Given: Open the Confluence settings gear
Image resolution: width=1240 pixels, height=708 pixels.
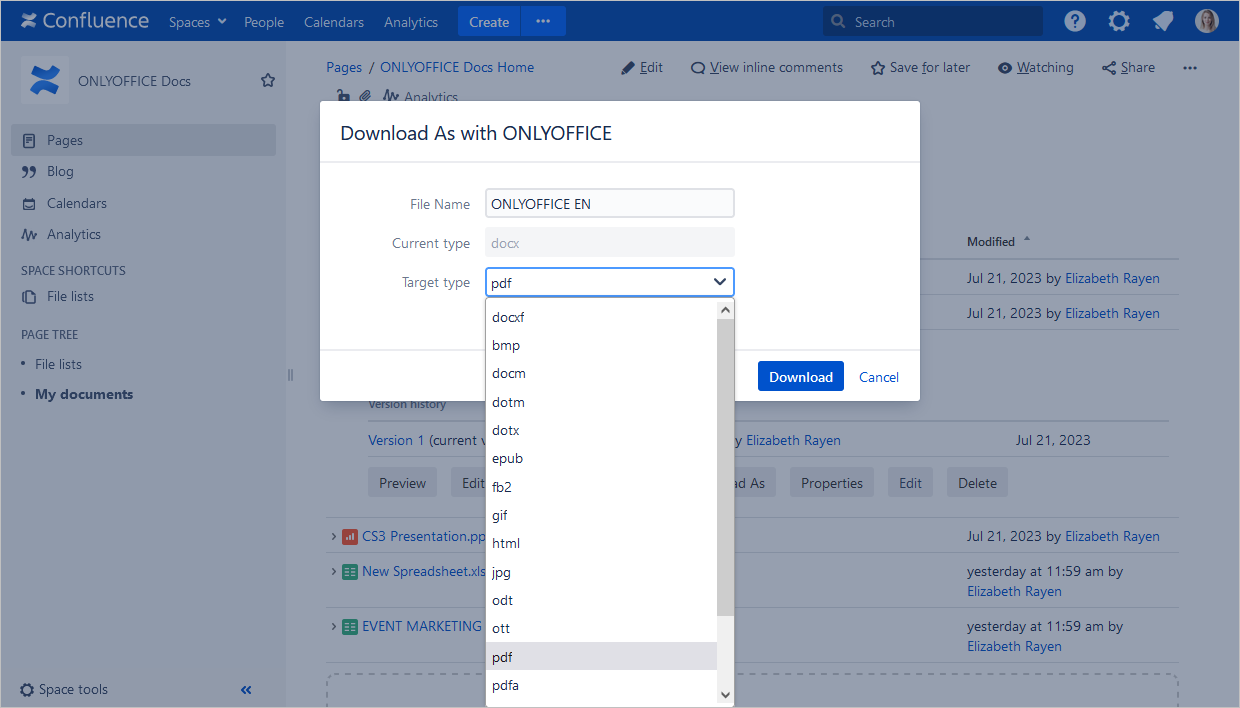Looking at the screenshot, I should pyautogui.click(x=1118, y=20).
